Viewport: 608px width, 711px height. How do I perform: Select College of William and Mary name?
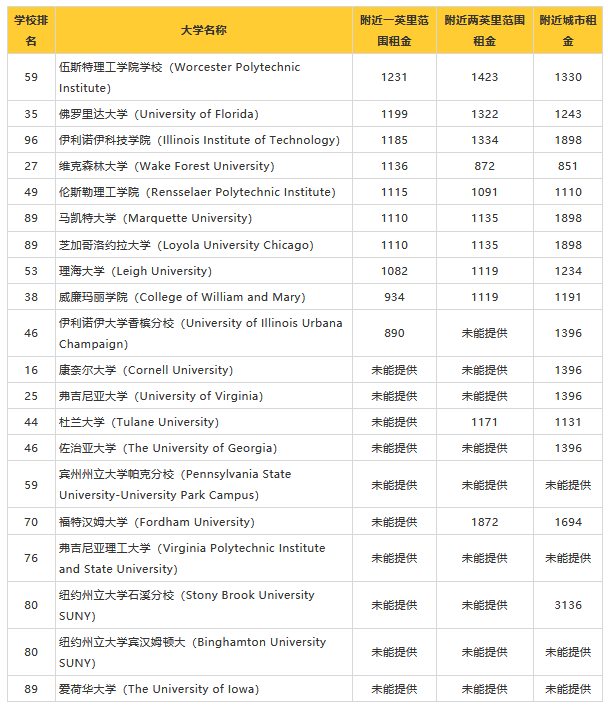(204, 297)
